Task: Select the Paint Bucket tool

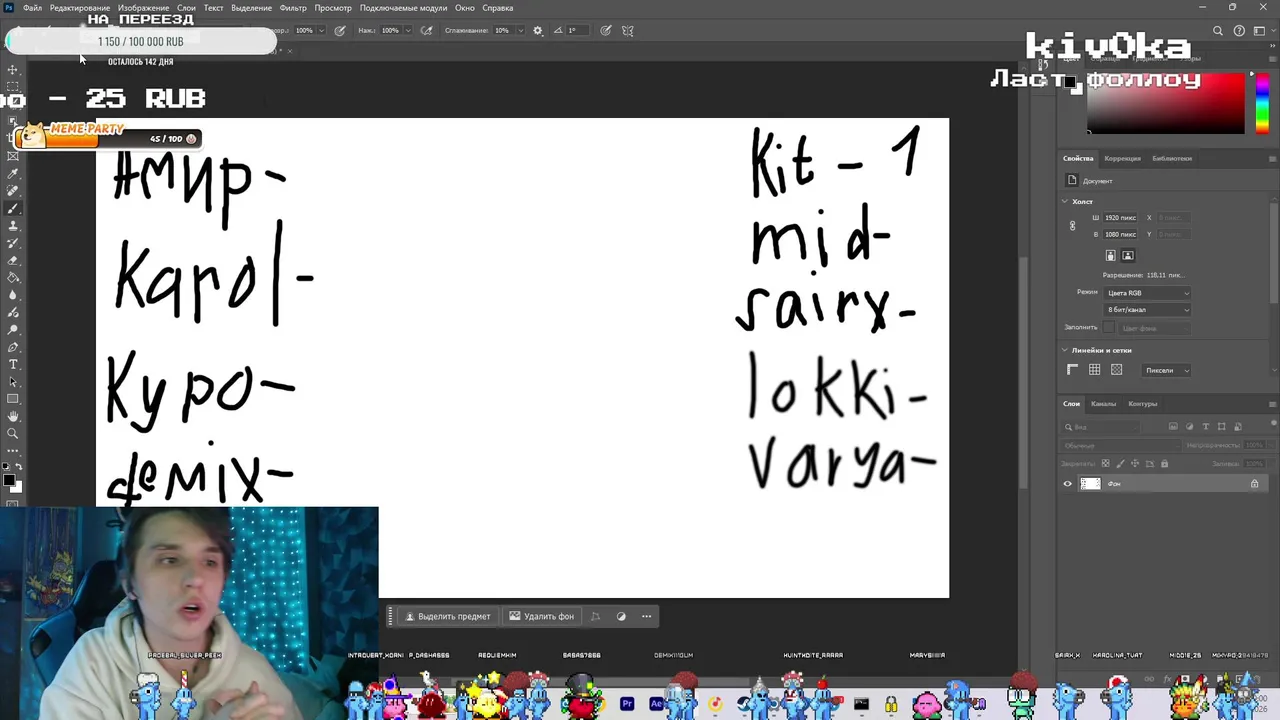Action: coord(13,277)
